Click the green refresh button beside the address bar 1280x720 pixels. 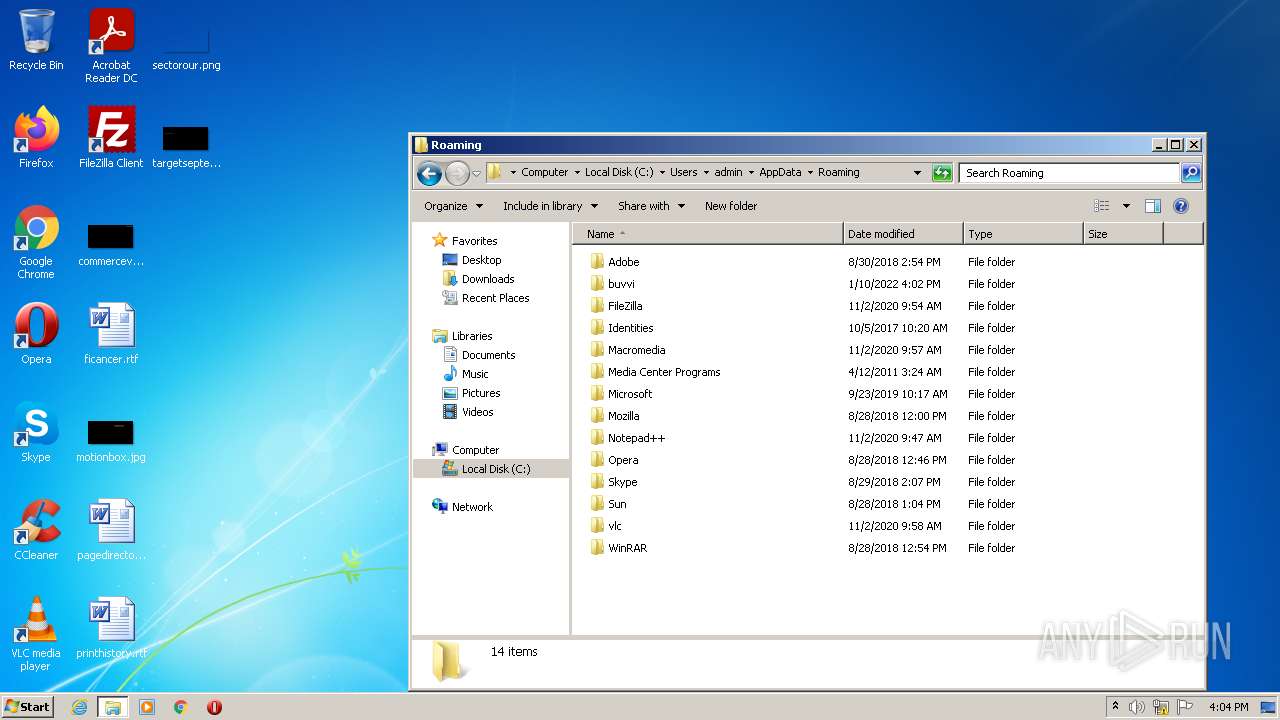pyautogui.click(x=941, y=173)
